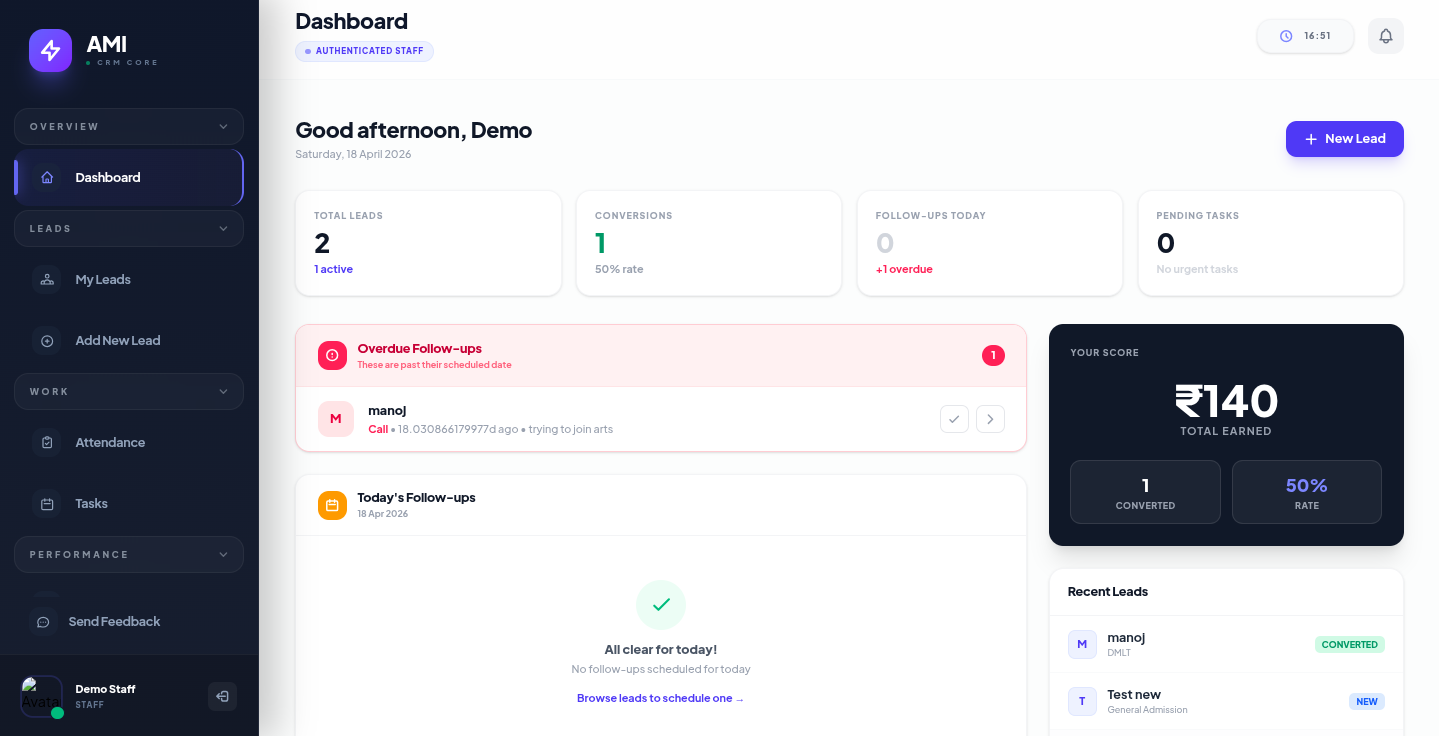Go to My Leads page
Screen dimensions: 1439x736
click(x=129, y=279)
